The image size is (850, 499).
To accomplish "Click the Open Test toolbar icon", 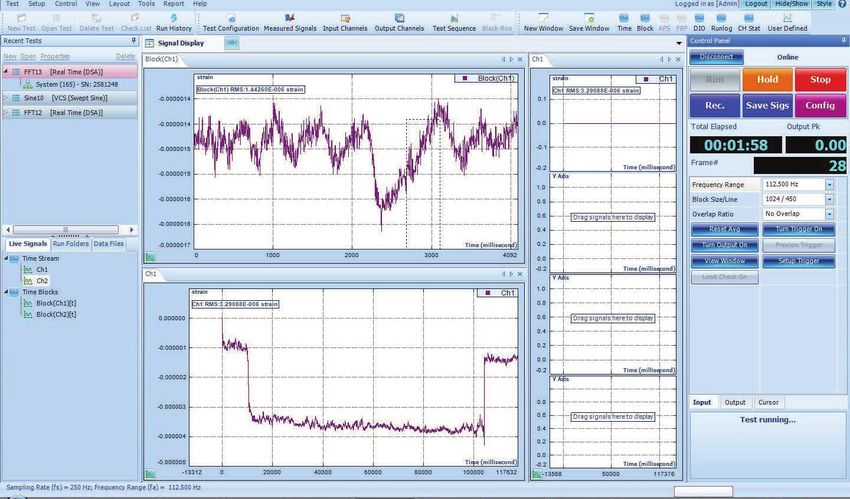I will (56, 23).
